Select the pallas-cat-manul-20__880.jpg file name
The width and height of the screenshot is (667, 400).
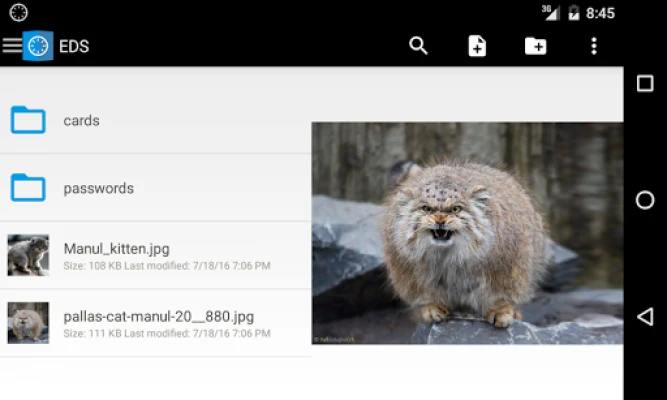coord(159,317)
